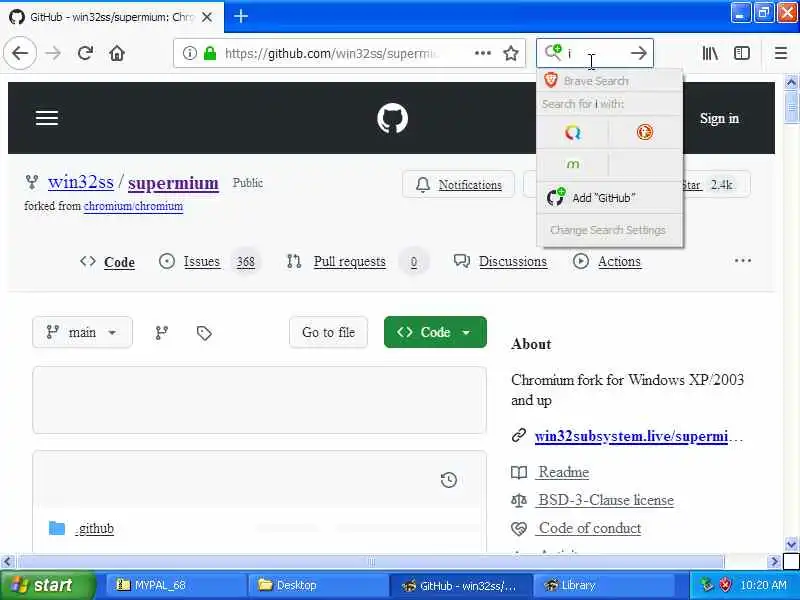Viewport: 800px width, 600px height.
Task: View branches via the branch icon
Action: [161, 333]
